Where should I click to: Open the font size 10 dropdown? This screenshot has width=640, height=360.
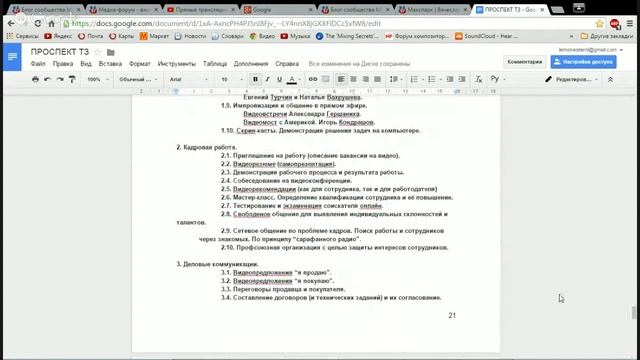point(232,79)
